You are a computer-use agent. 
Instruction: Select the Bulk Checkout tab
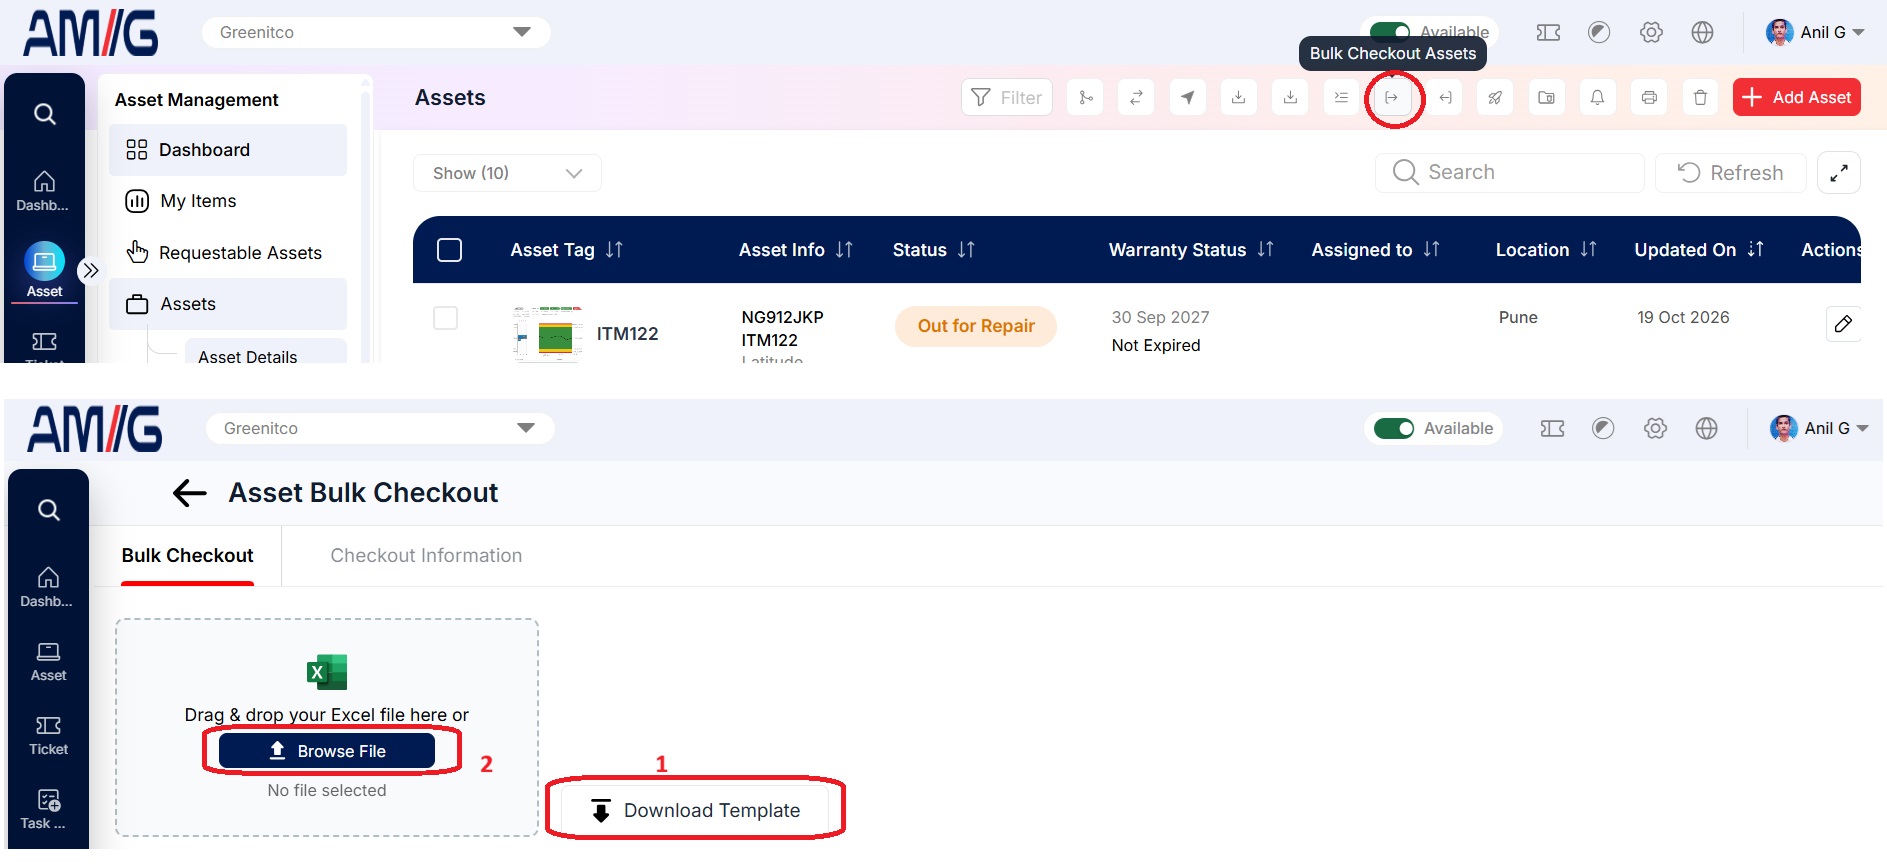pos(187,555)
